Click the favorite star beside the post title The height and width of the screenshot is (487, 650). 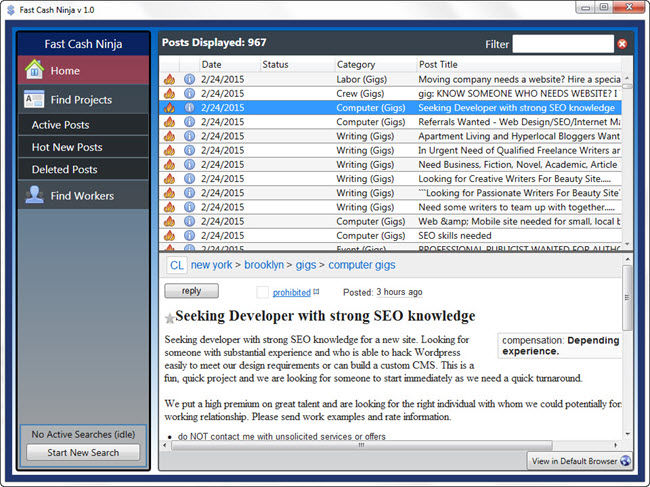click(170, 318)
